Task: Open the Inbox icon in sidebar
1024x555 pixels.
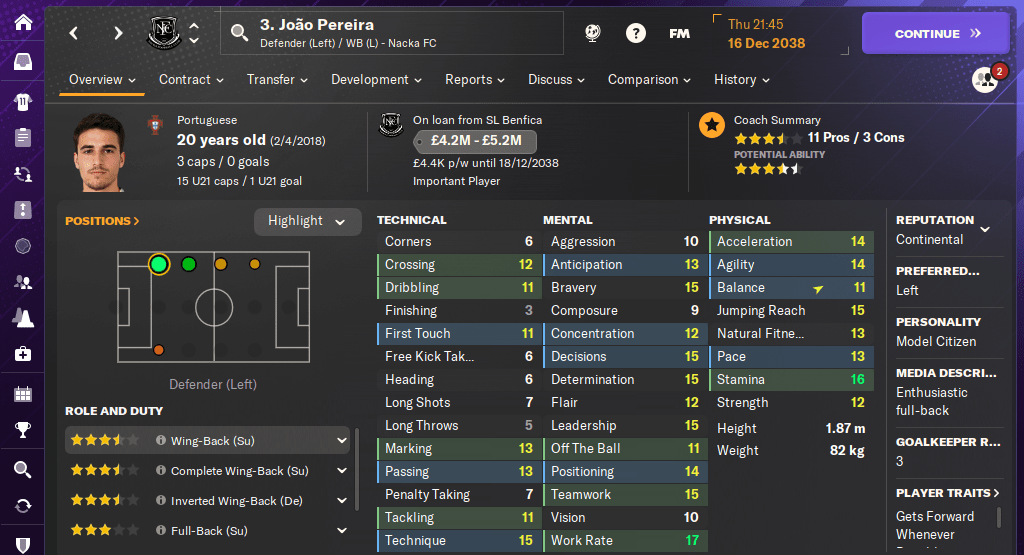Action: [x=22, y=62]
